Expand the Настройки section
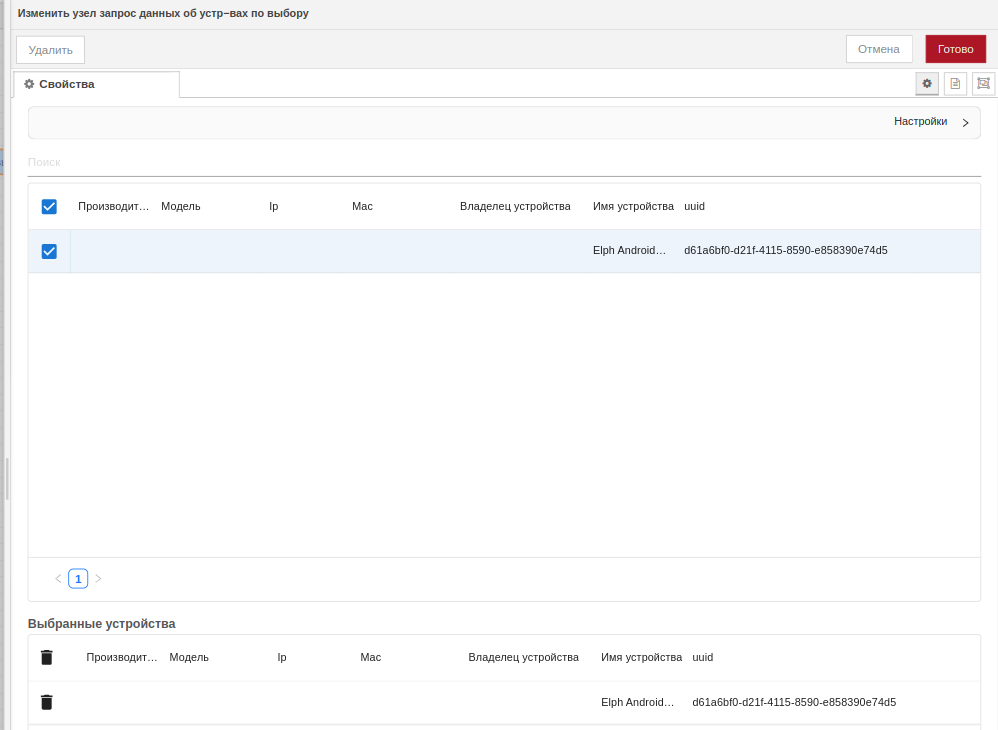 click(x=931, y=122)
